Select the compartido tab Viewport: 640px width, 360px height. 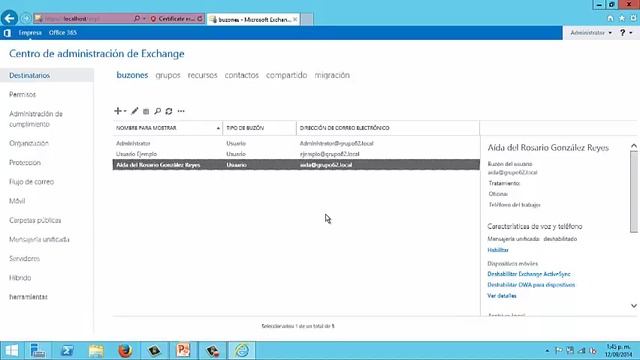point(286,75)
